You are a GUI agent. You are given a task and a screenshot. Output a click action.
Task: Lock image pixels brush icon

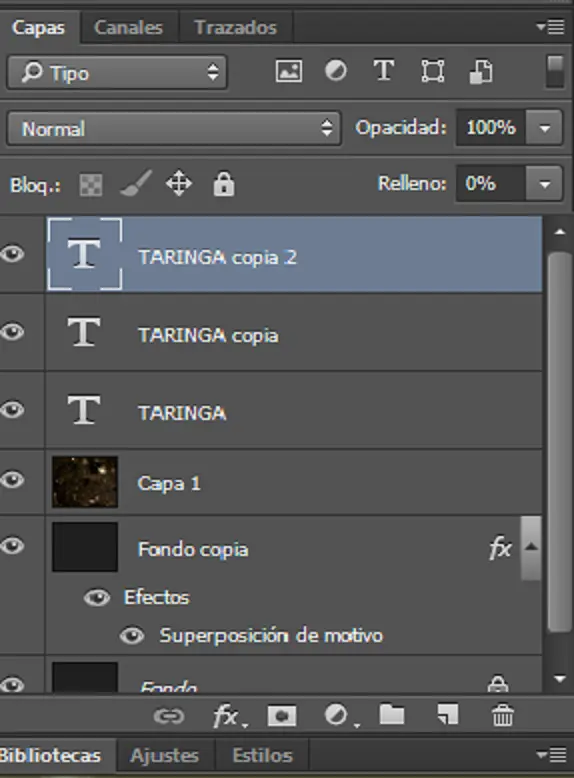[135, 184]
